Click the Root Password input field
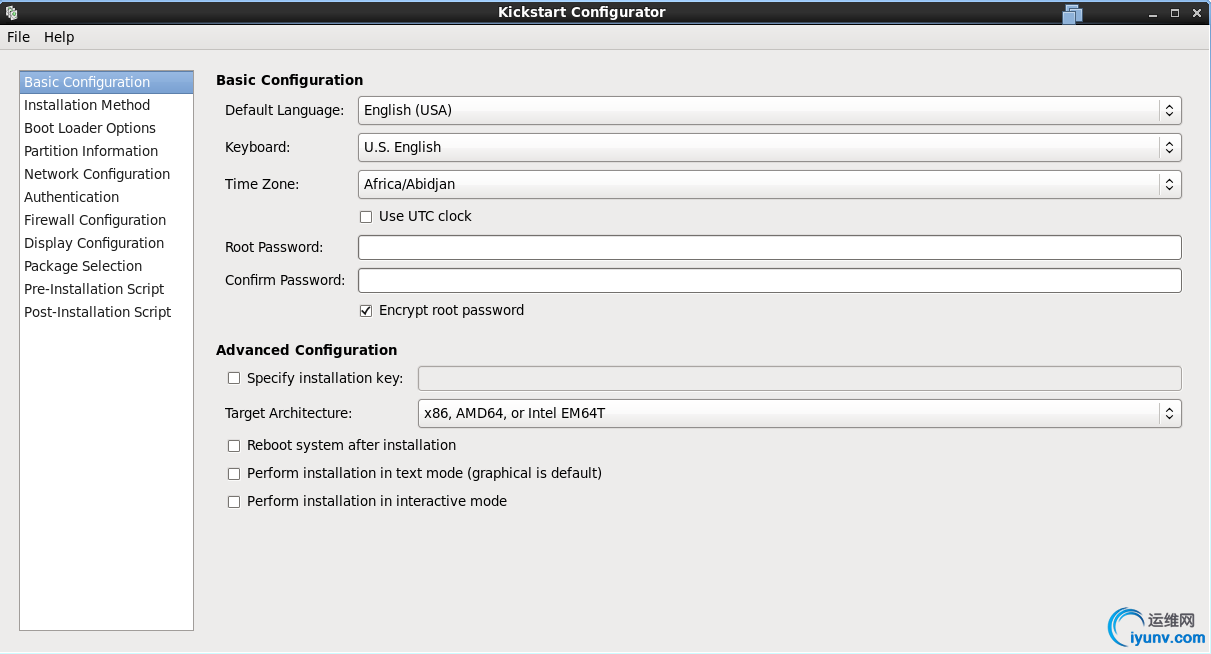Viewport: 1211px width, 654px height. tap(769, 247)
